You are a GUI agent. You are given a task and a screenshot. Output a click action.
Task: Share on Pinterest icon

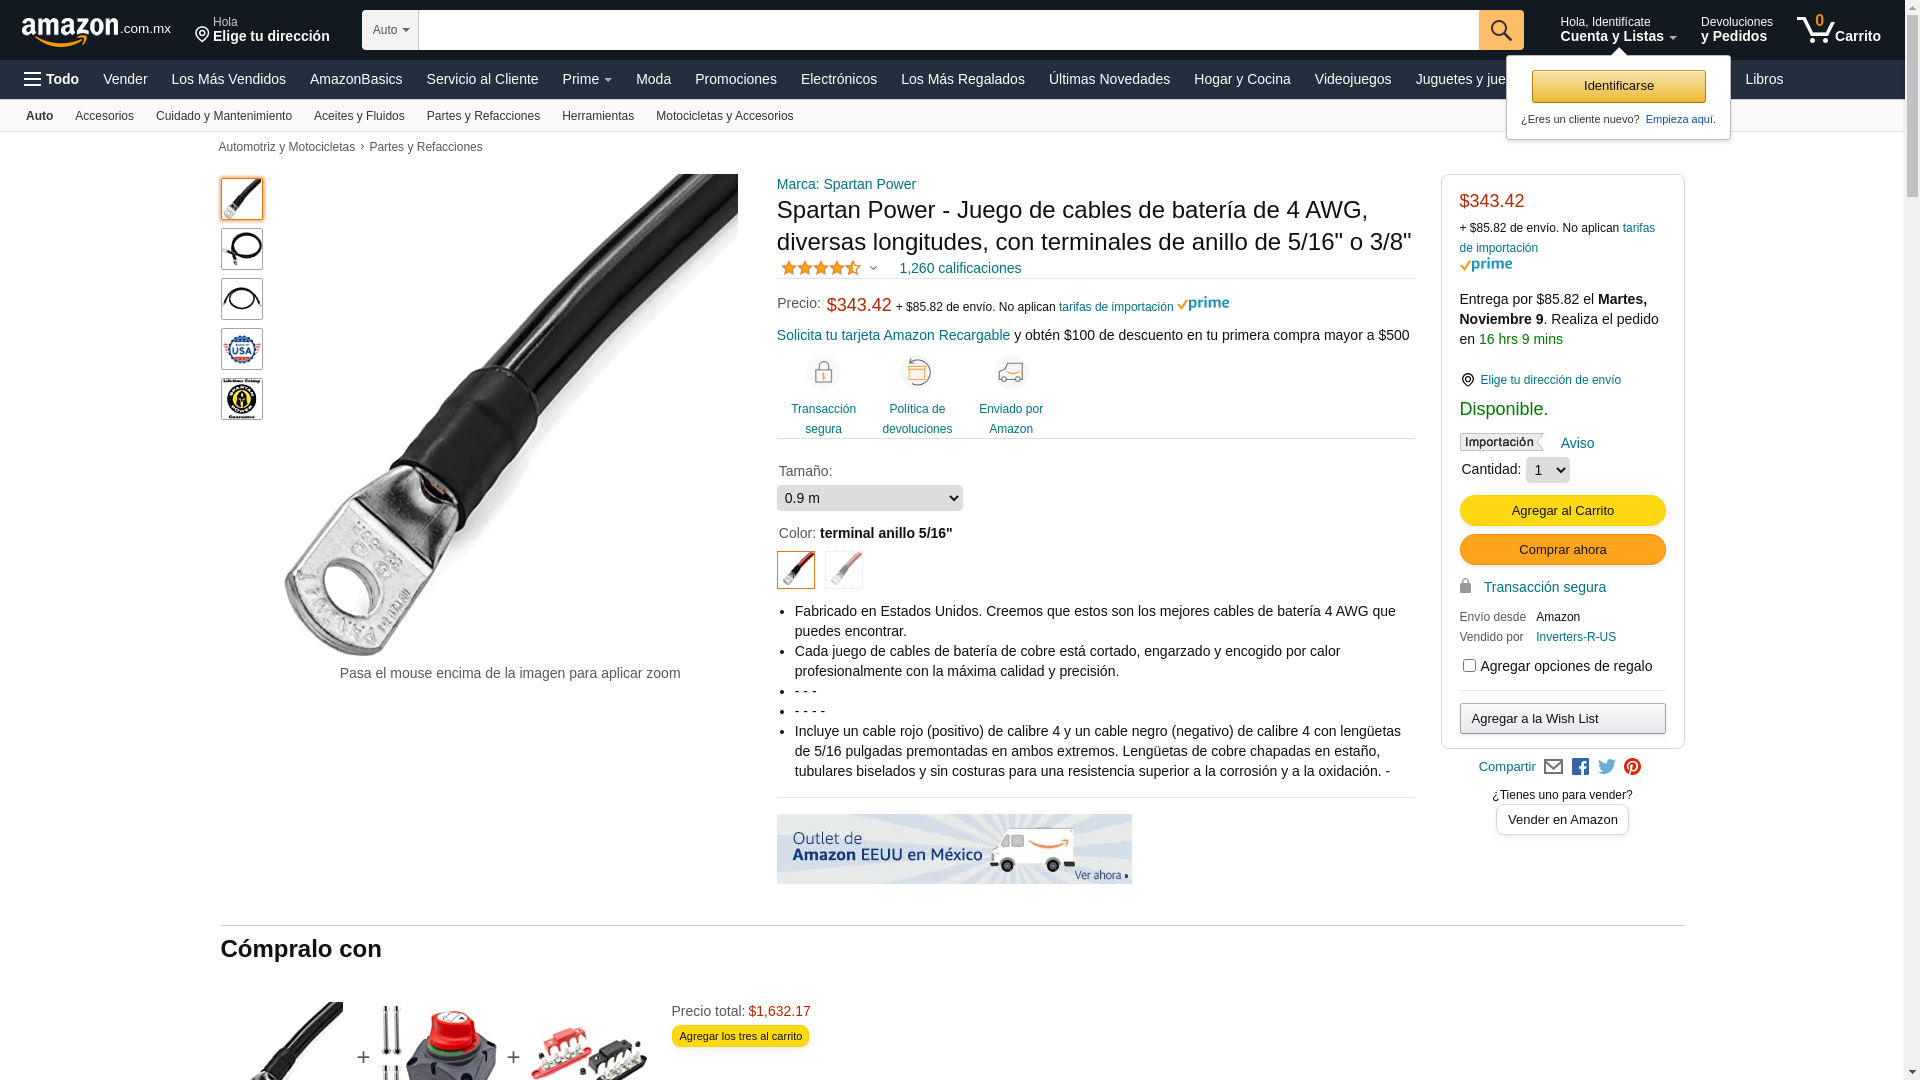pos(1632,767)
